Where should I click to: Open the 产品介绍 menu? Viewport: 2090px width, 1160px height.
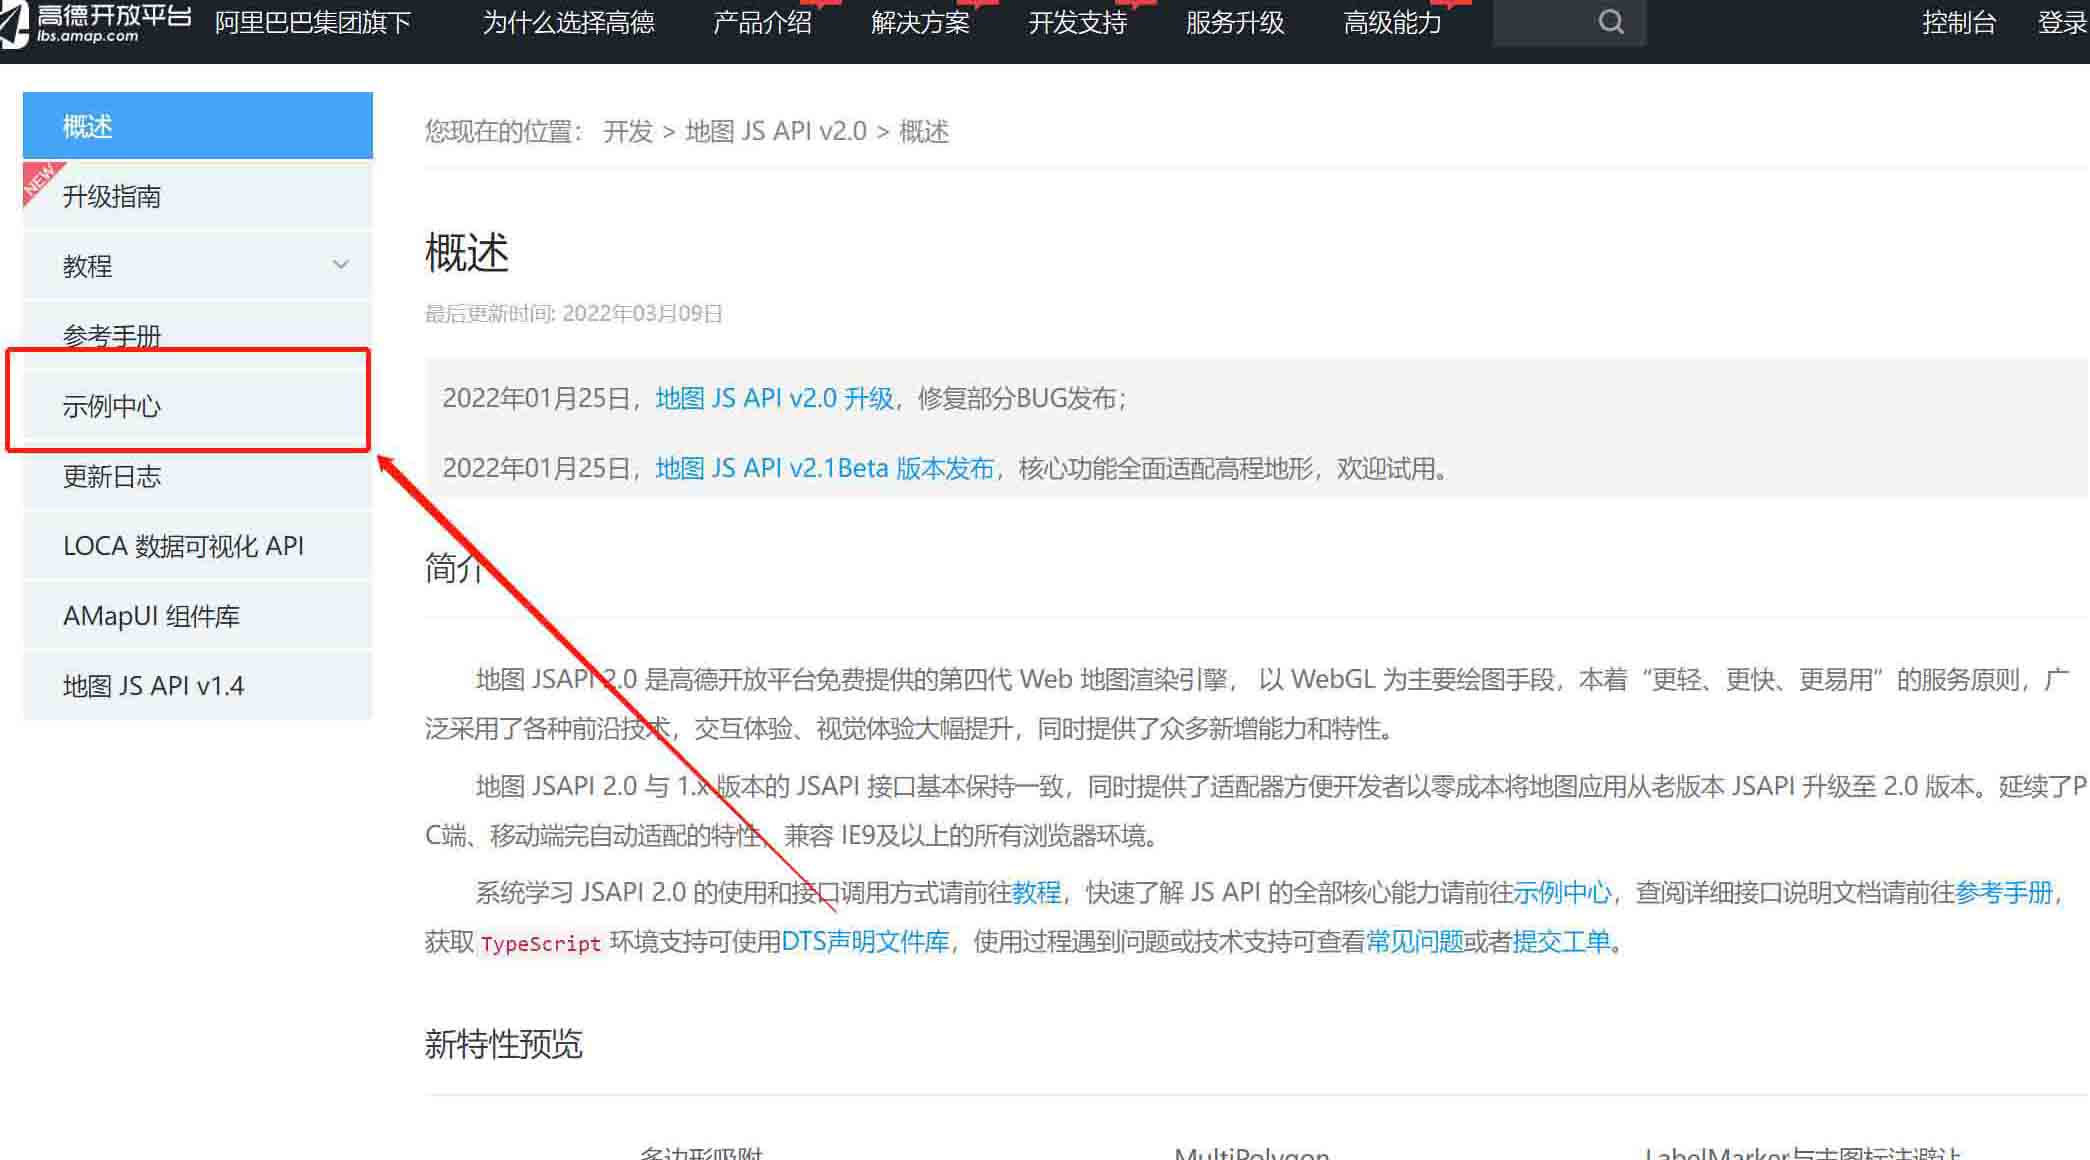point(762,22)
